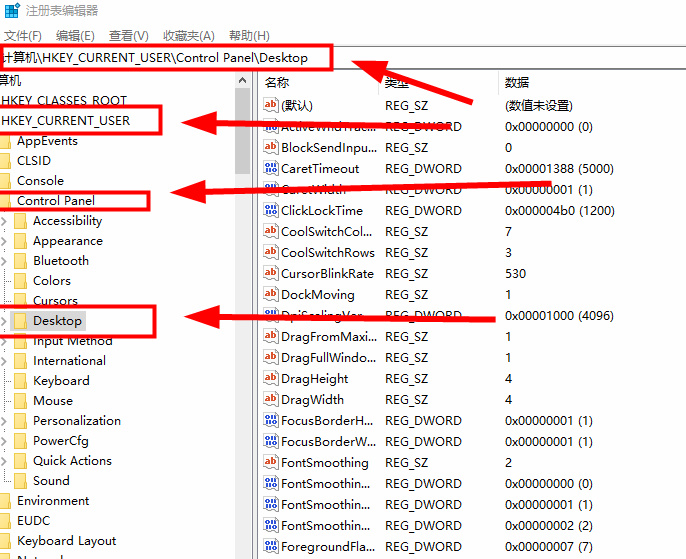
Task: Click the DWORD icon beside ForegroundFlashCount entry
Action: click(x=270, y=547)
